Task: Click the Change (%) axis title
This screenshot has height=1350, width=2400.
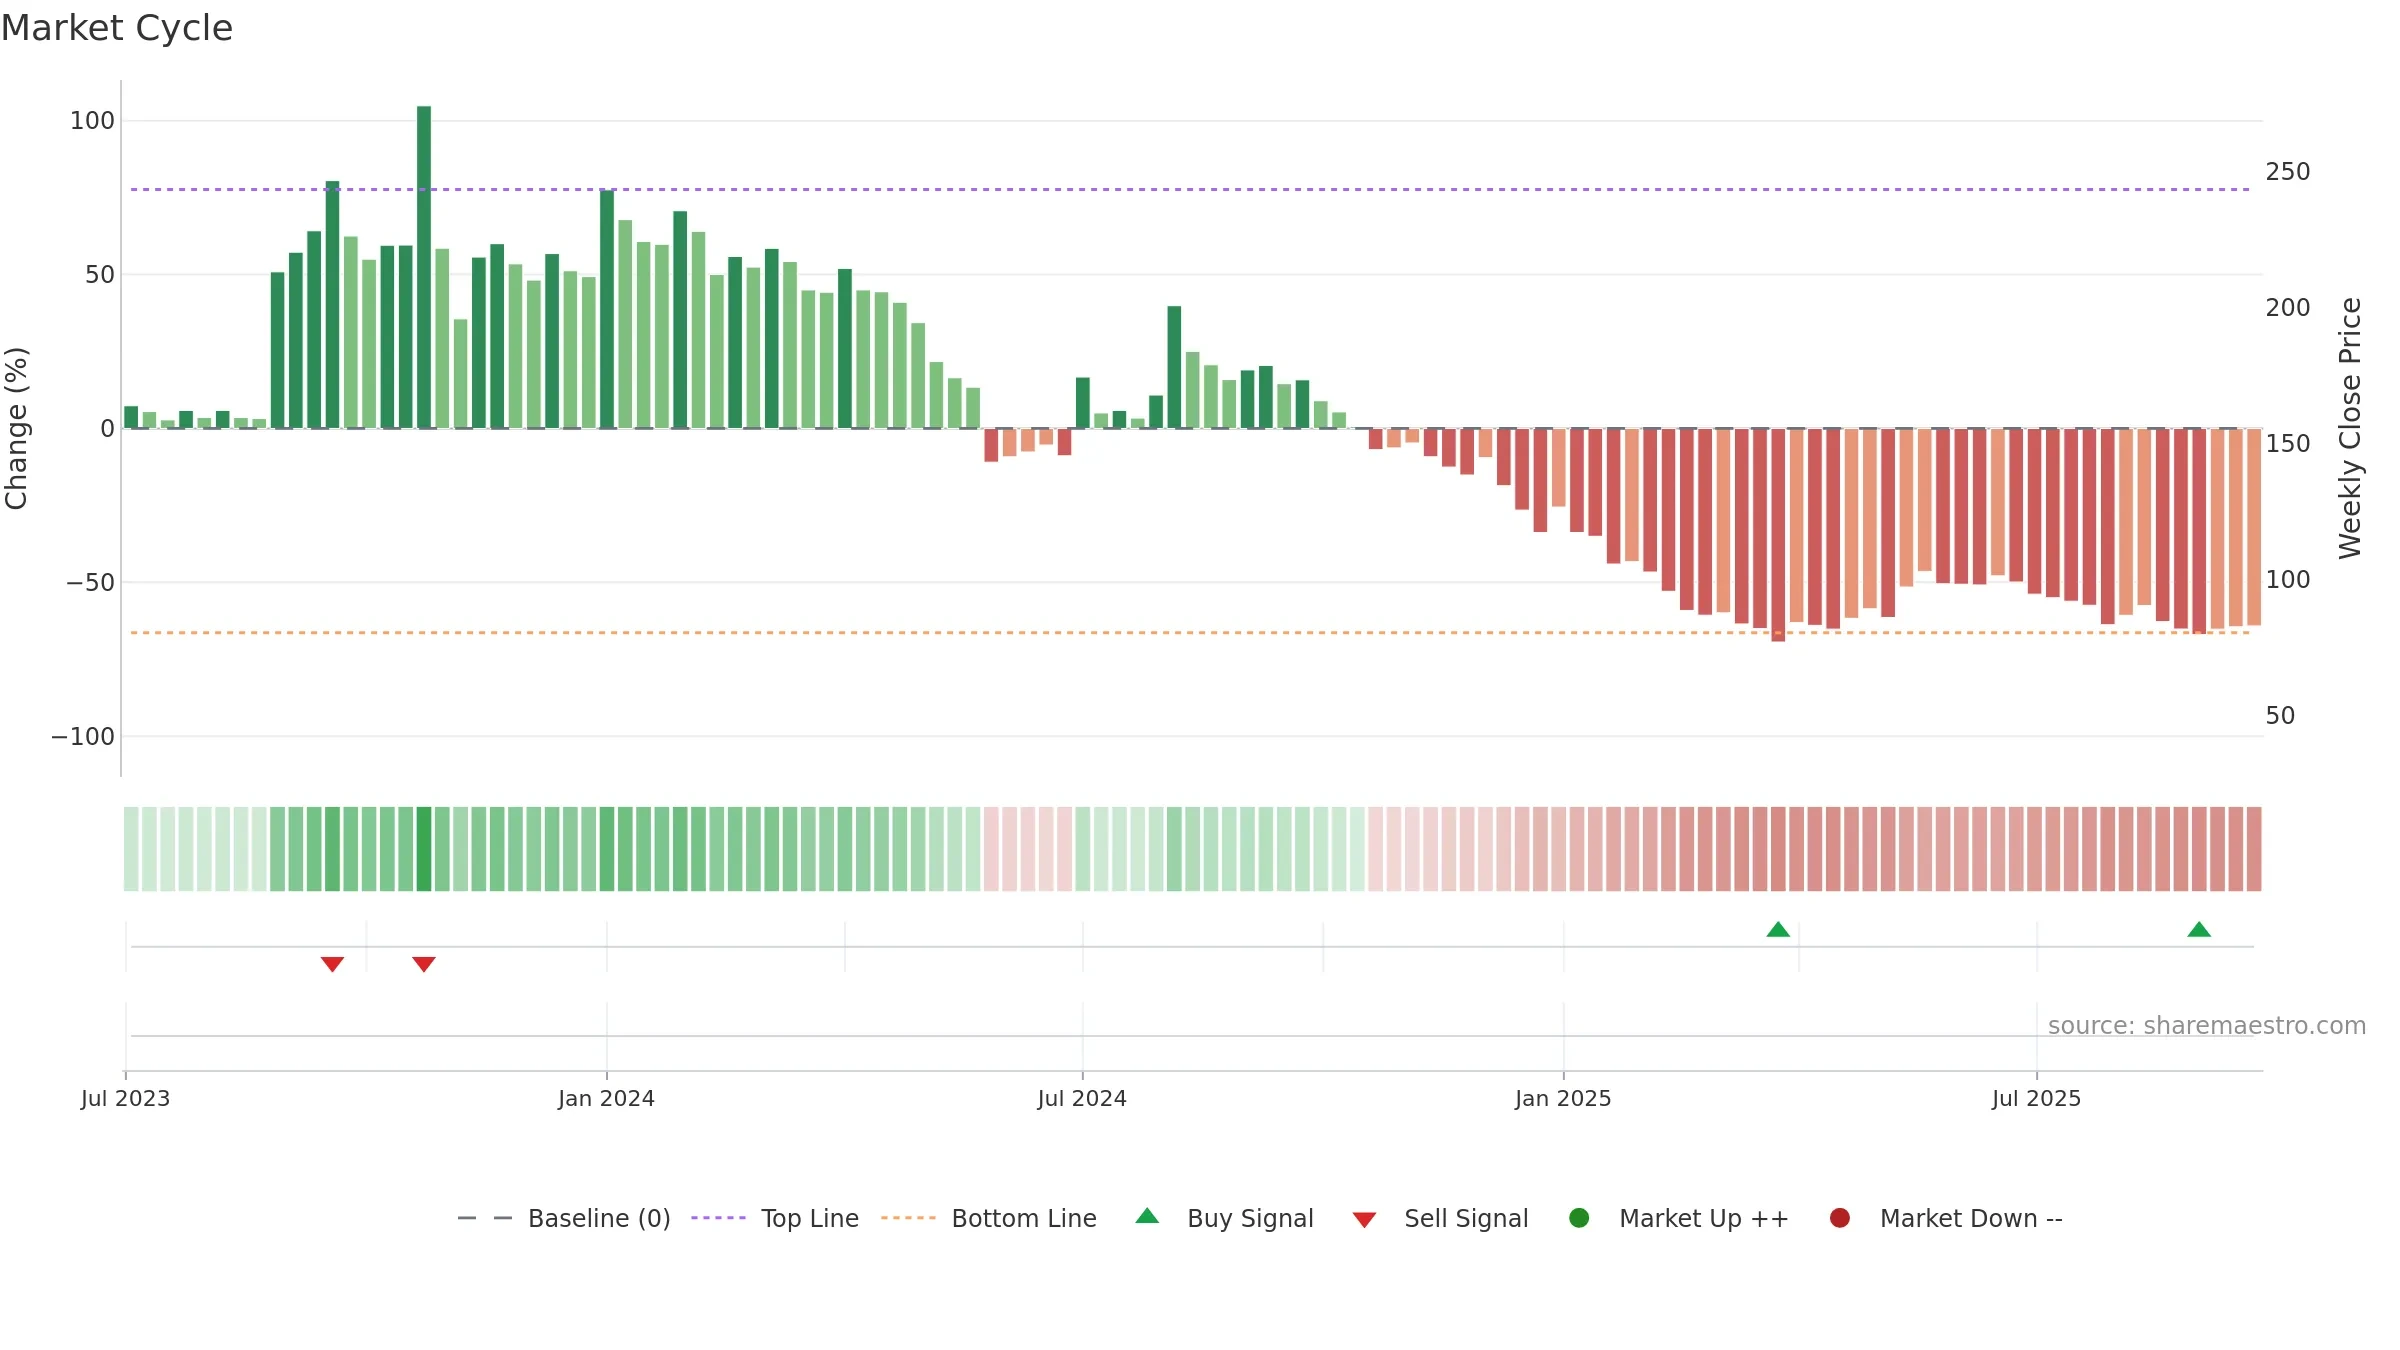Action: point(16,428)
